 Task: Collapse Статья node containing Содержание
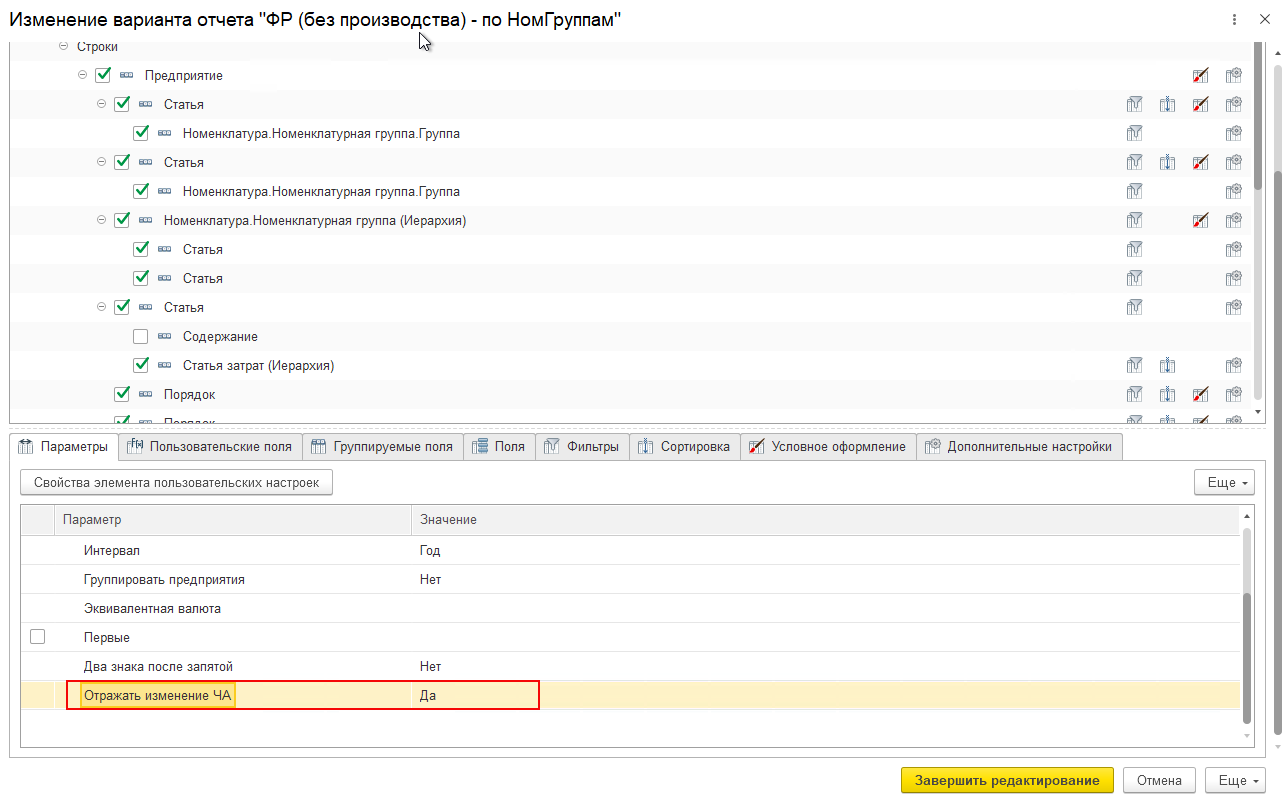coord(102,307)
